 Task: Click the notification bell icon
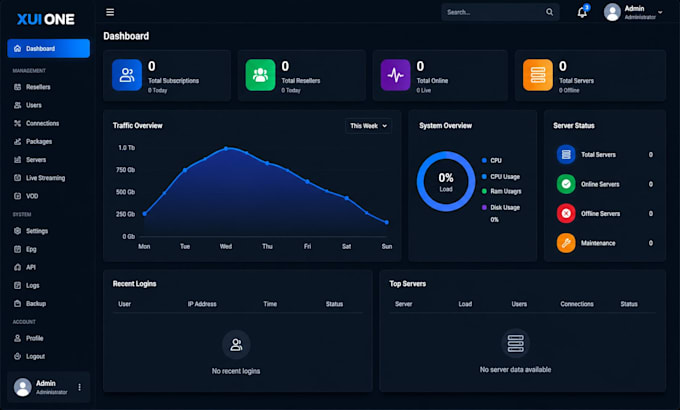coord(582,13)
